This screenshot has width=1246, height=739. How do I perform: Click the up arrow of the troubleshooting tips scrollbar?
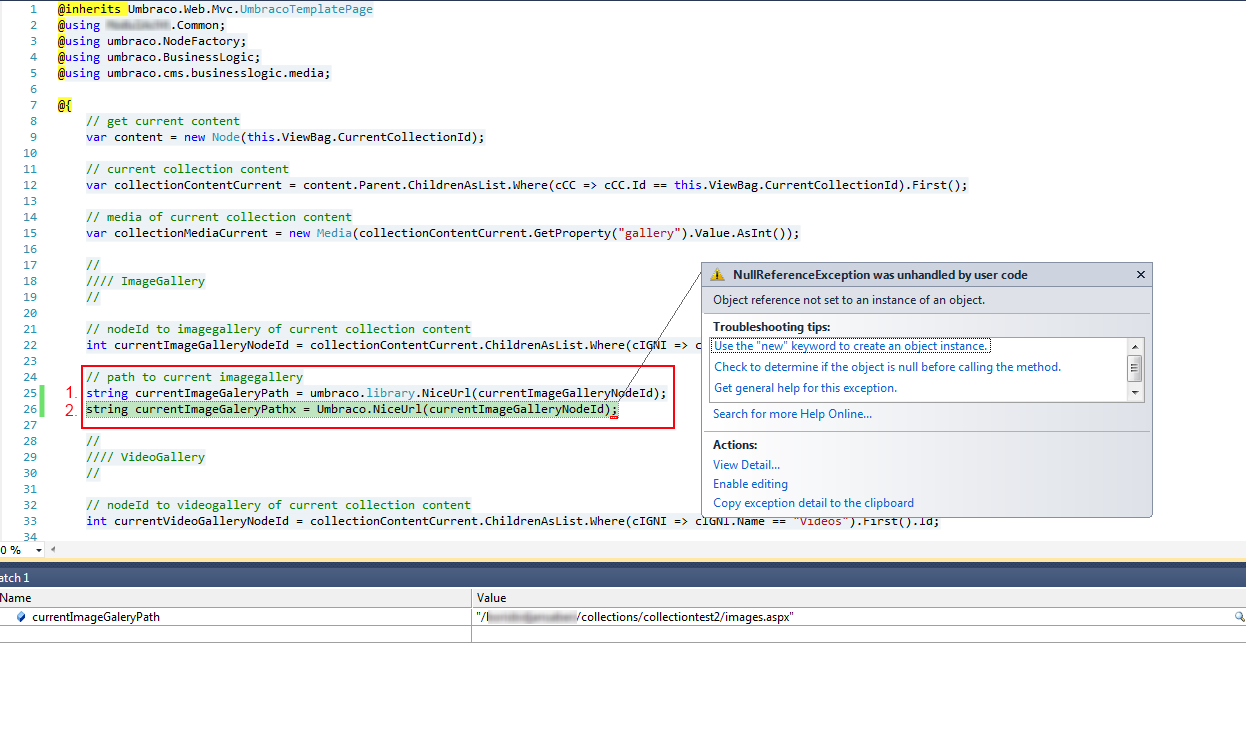click(1135, 346)
